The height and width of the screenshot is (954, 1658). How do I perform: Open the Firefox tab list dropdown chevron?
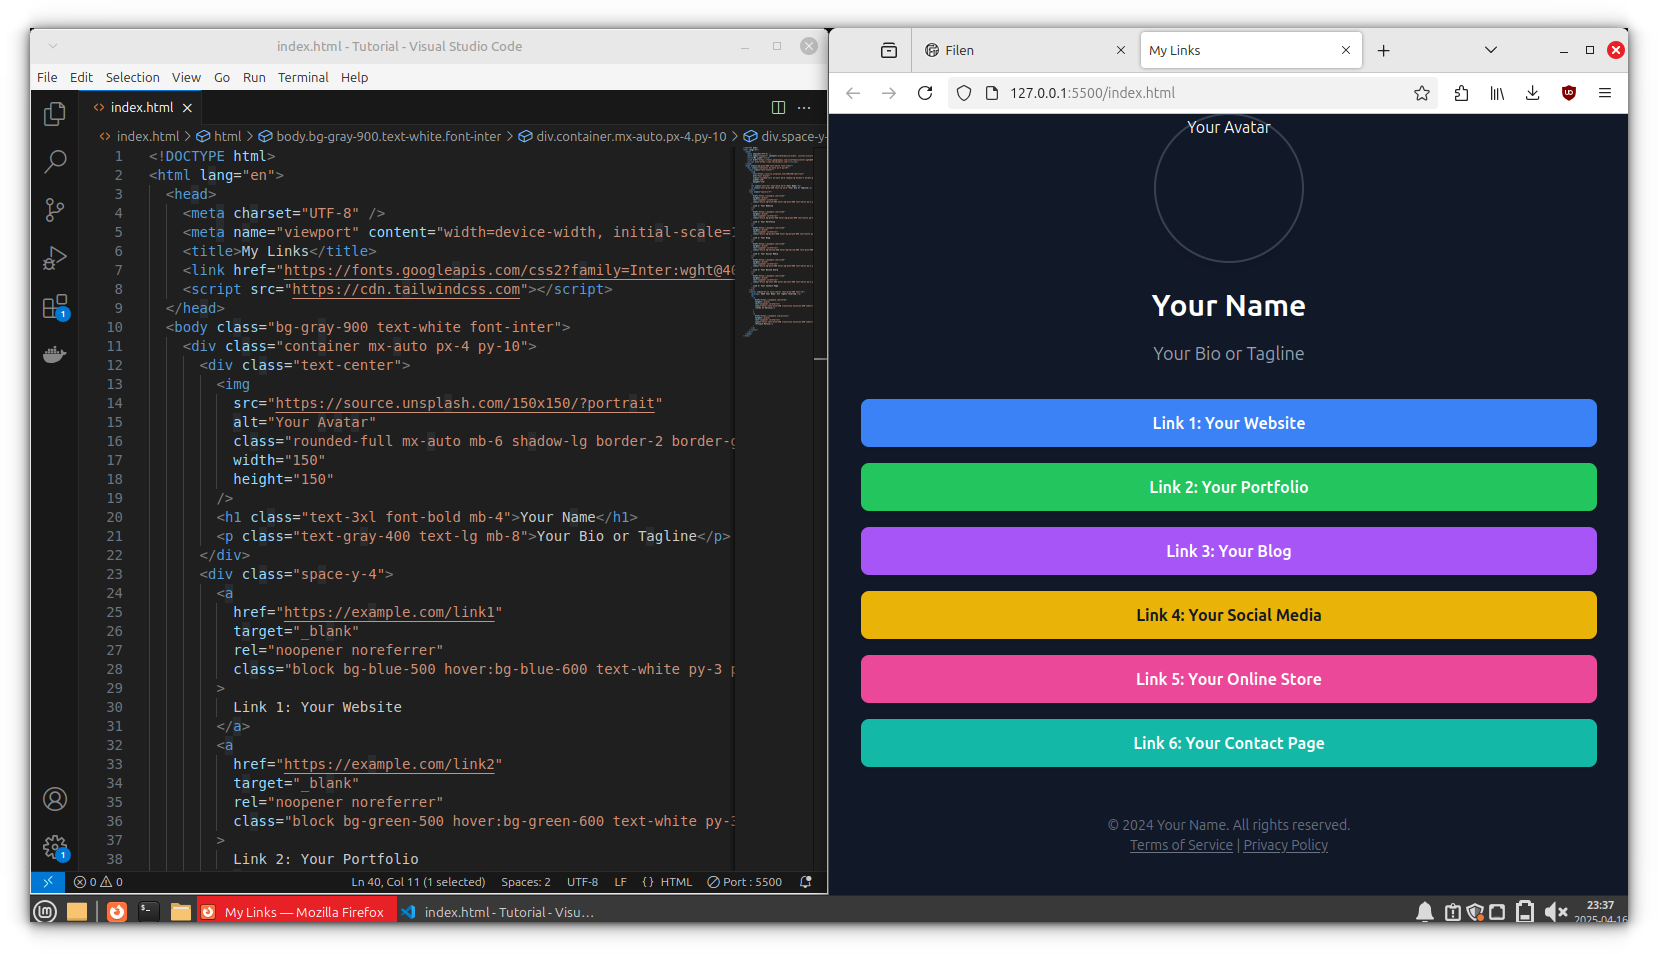[x=1490, y=49]
